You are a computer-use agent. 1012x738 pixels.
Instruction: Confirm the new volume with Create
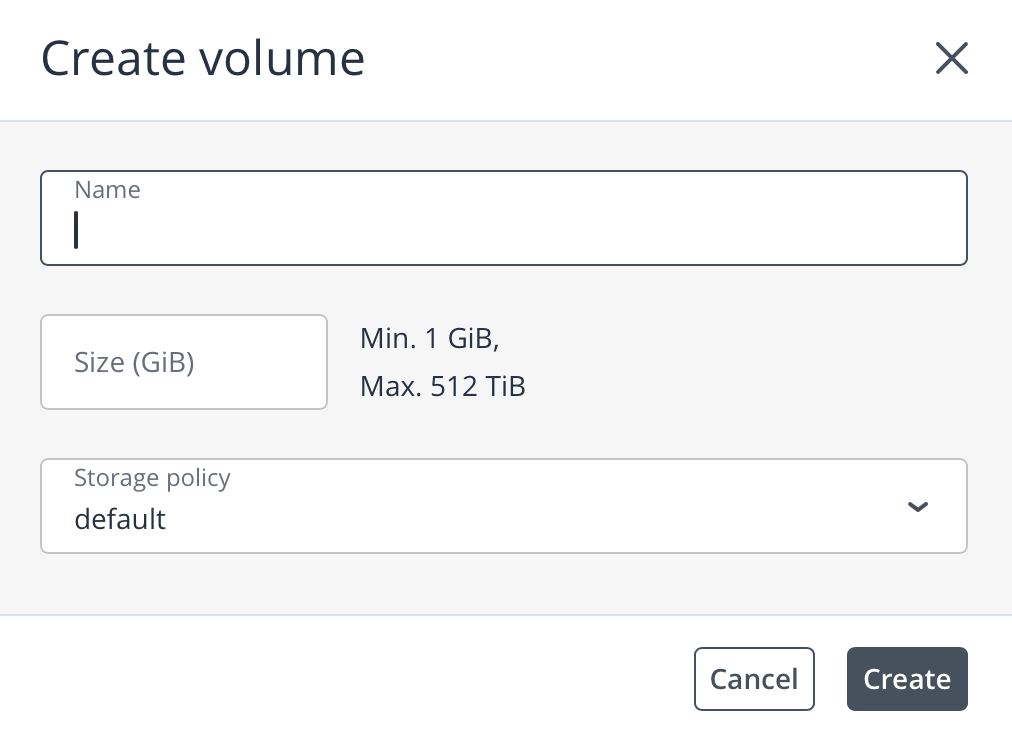(907, 680)
